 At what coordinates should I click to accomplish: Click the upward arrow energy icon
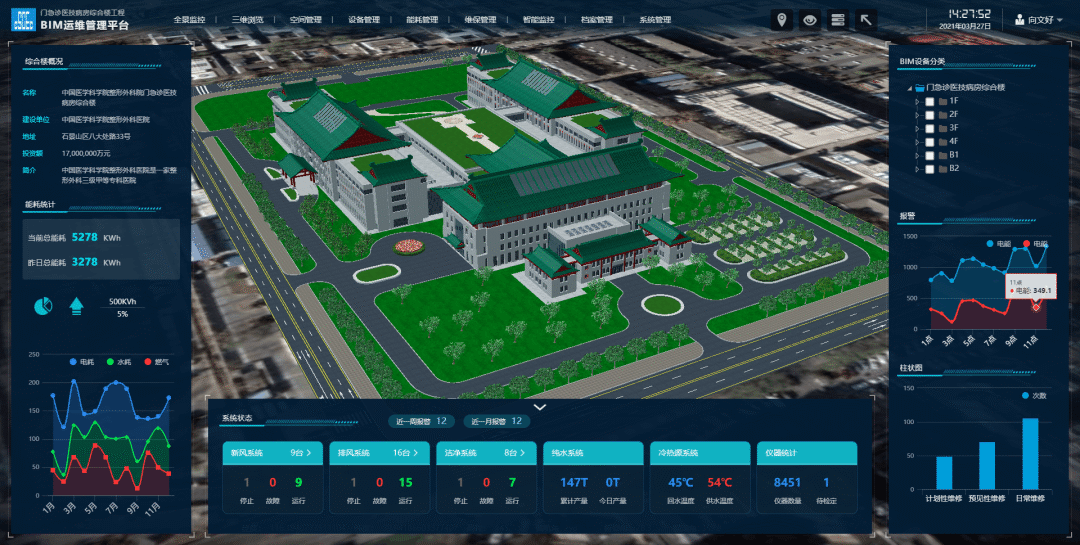point(76,306)
